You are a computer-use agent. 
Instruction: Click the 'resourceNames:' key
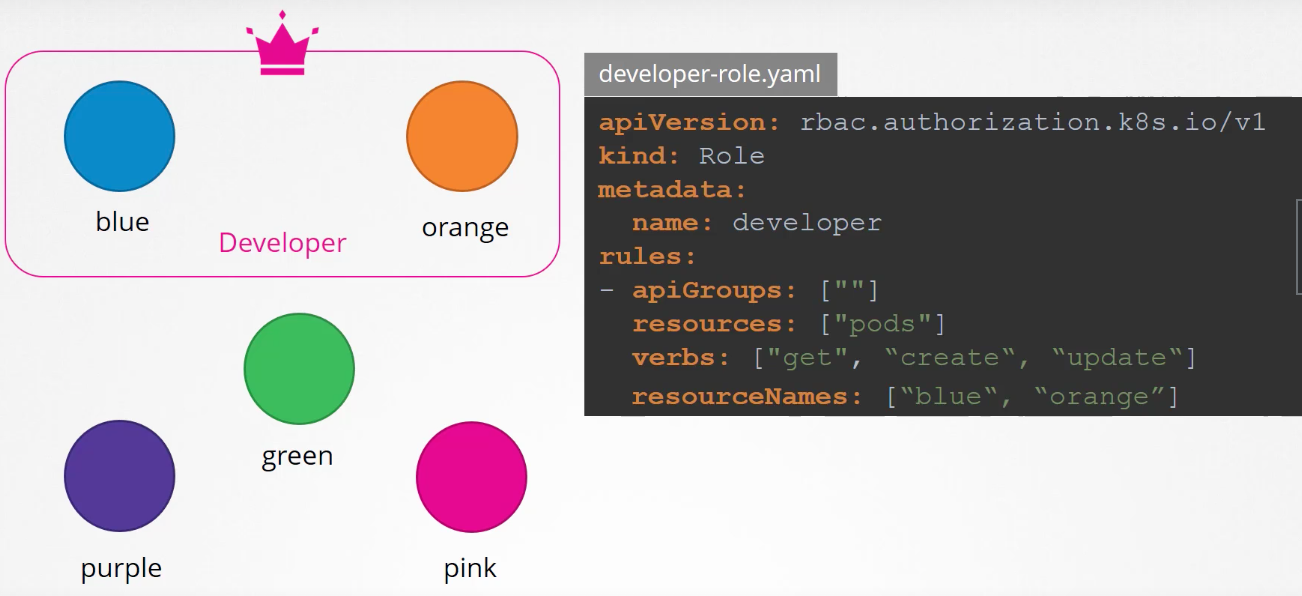point(747,396)
